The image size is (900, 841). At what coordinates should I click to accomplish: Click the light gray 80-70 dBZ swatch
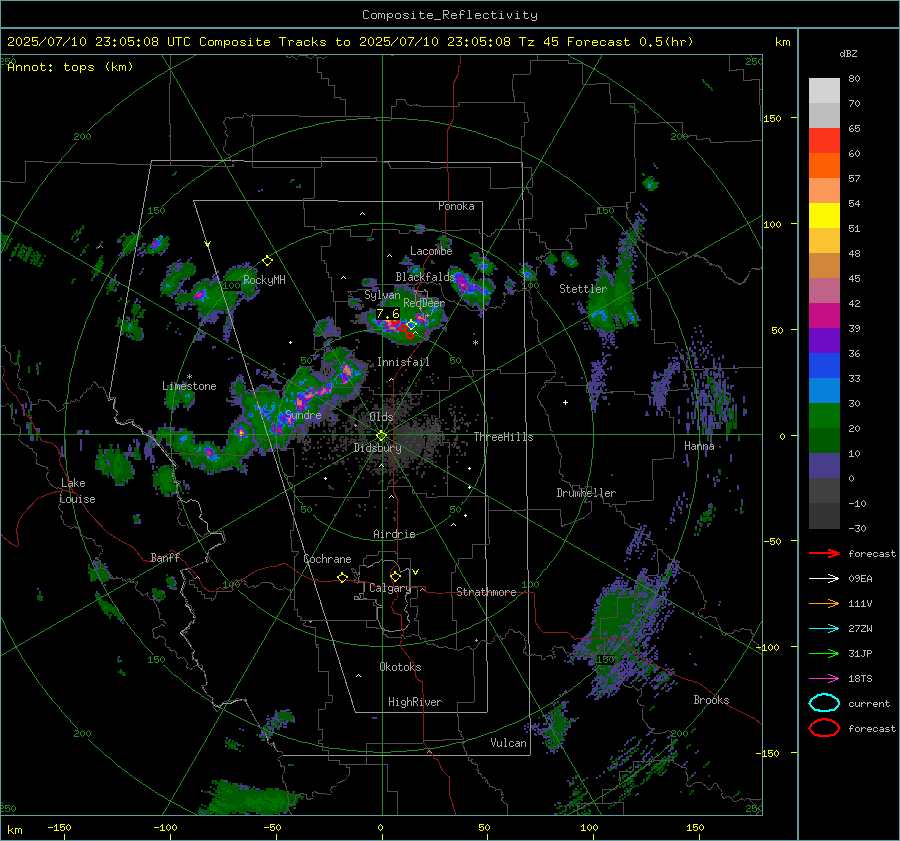(824, 91)
